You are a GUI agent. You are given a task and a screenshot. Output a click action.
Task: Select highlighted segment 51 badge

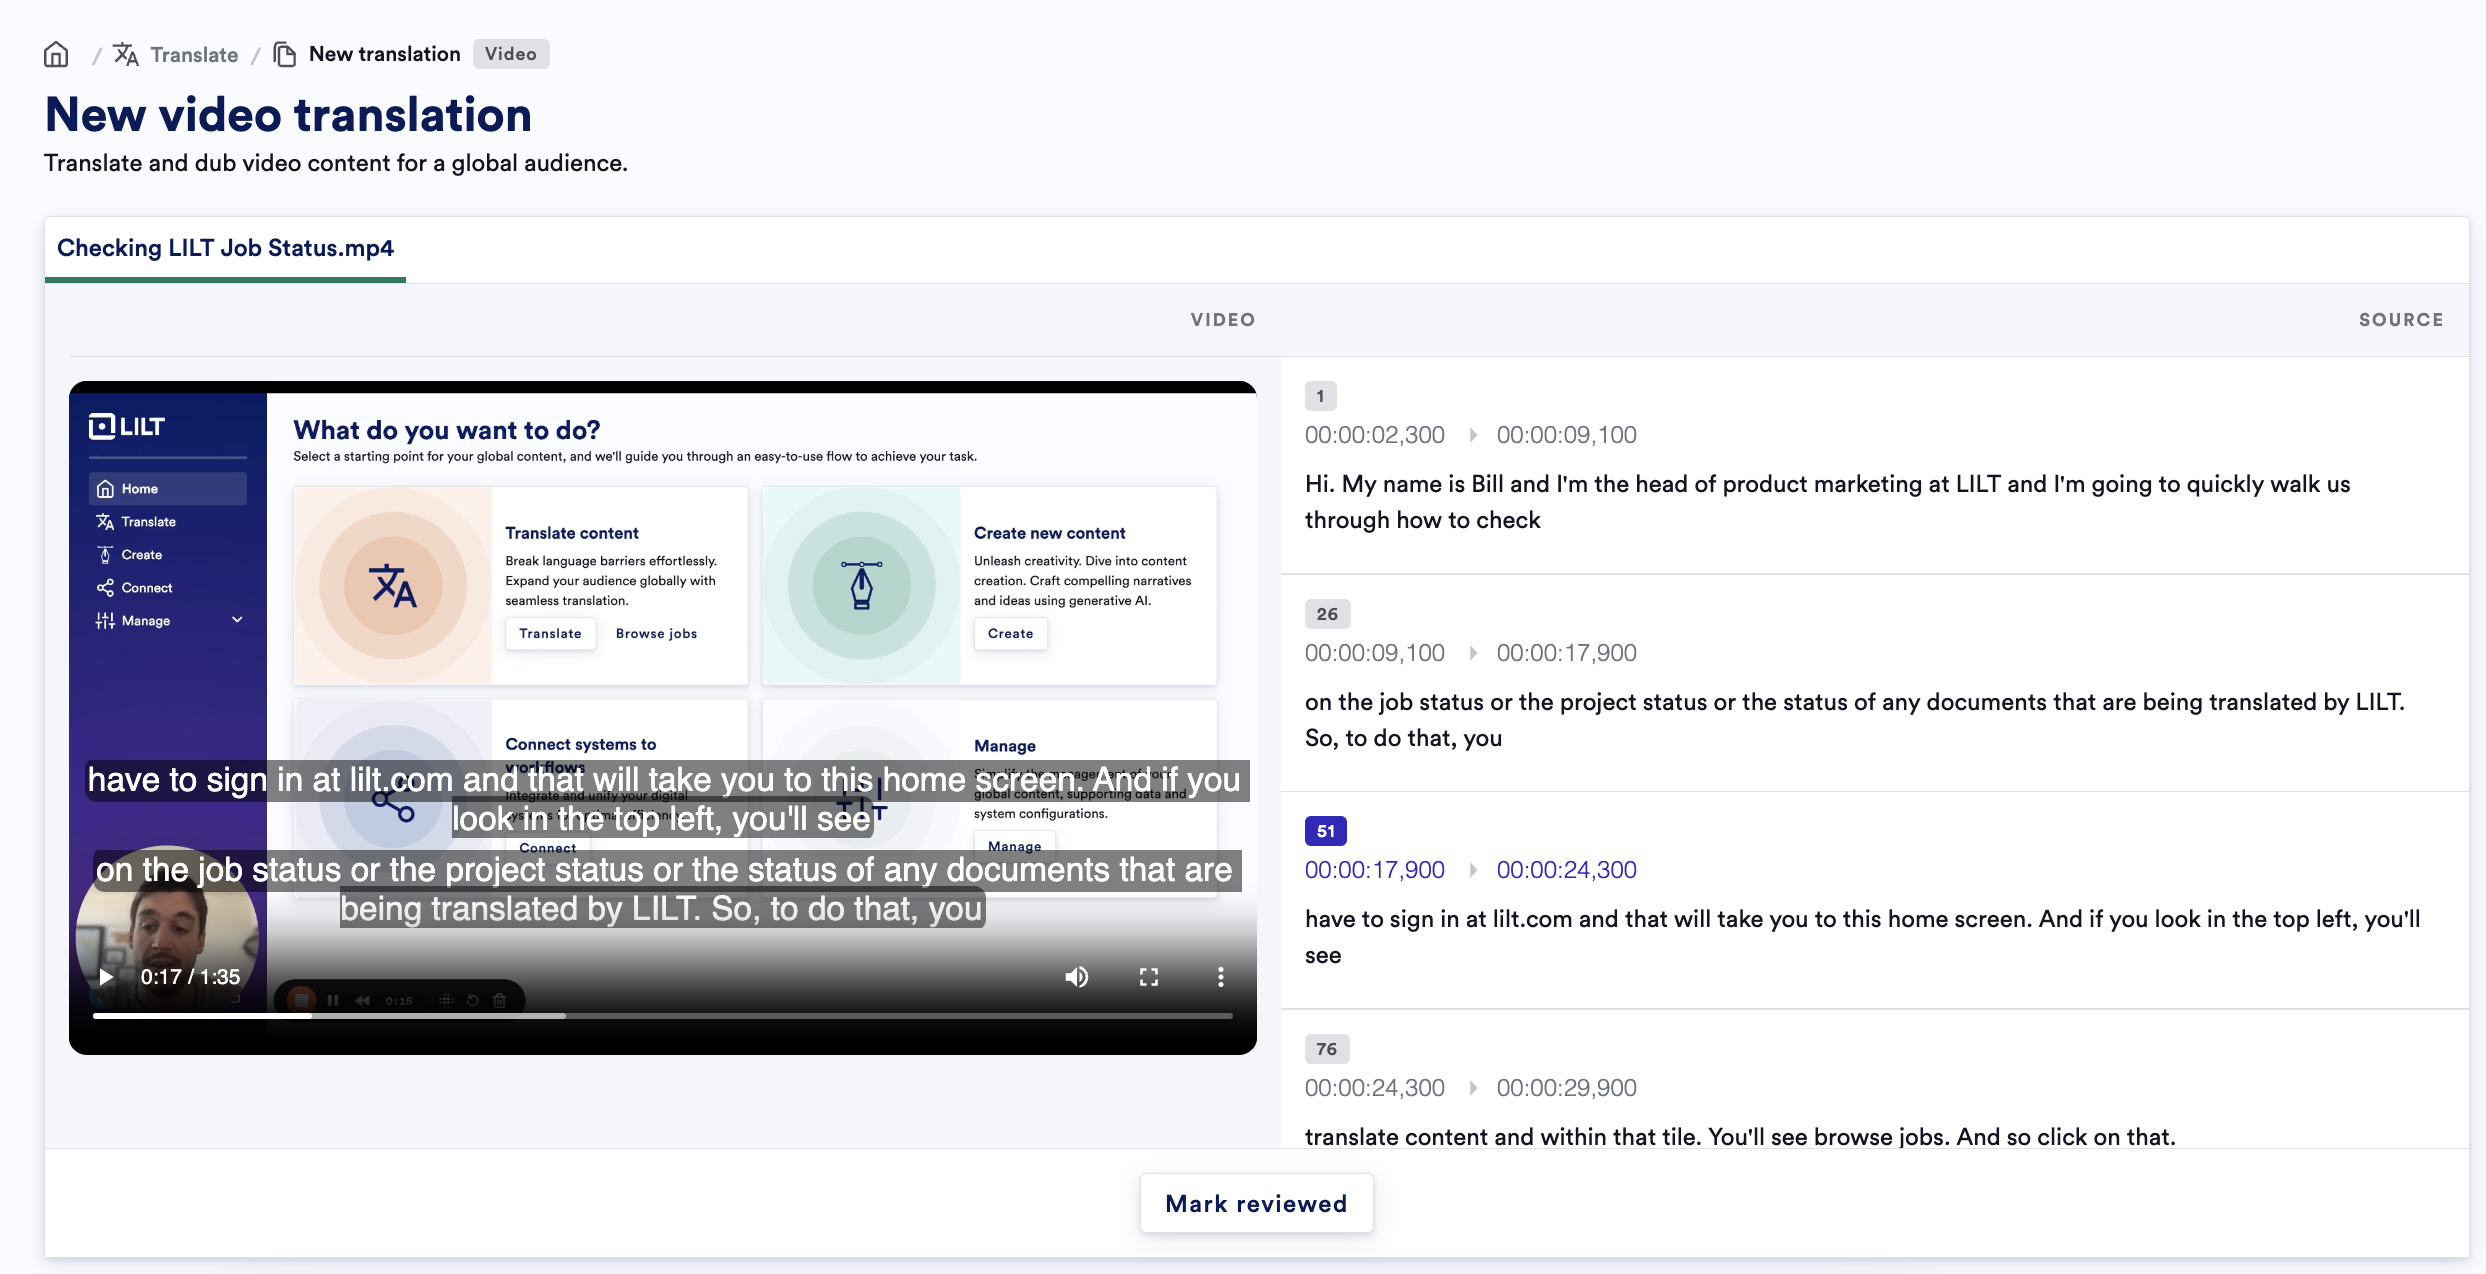point(1325,831)
